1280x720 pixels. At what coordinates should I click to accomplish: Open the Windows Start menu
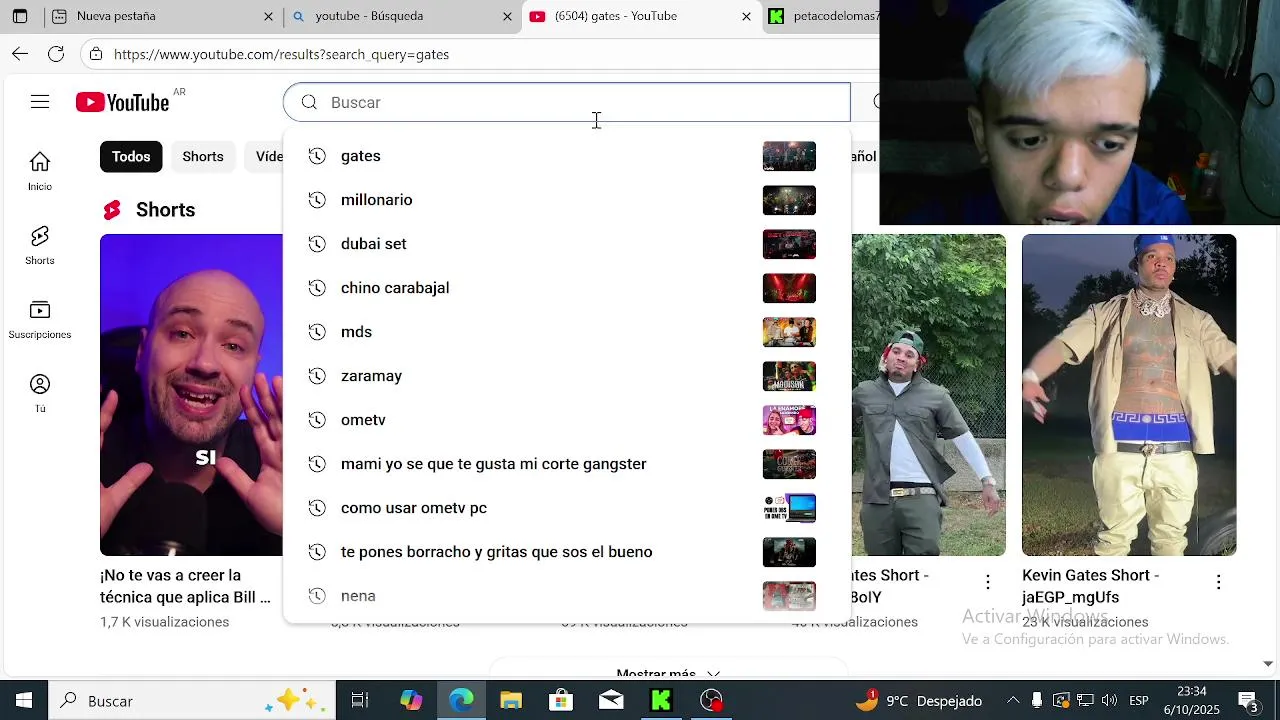pyautogui.click(x=24, y=701)
